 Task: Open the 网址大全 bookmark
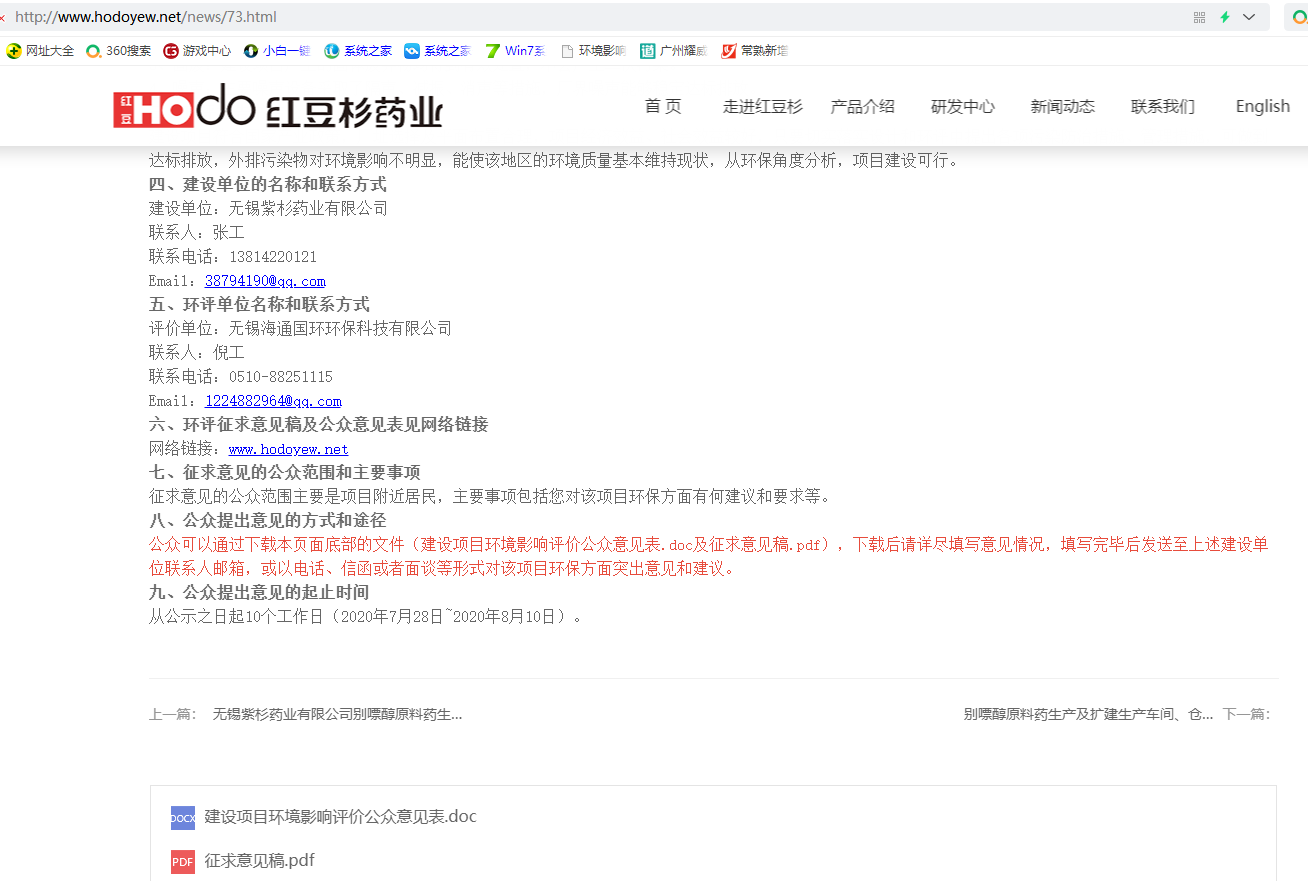coord(40,51)
